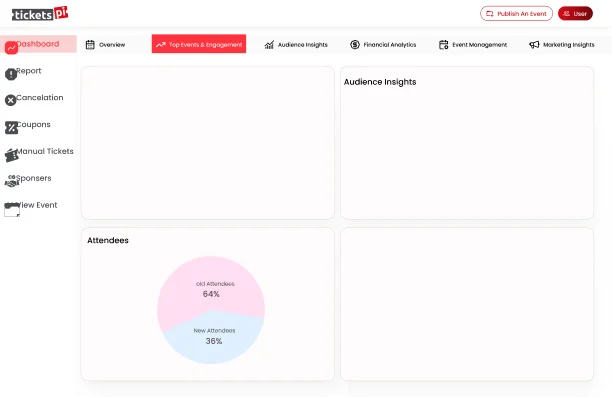Viewport: 612px width, 397px height.
Task: Click the Attendees card heading
Action: click(x=108, y=240)
